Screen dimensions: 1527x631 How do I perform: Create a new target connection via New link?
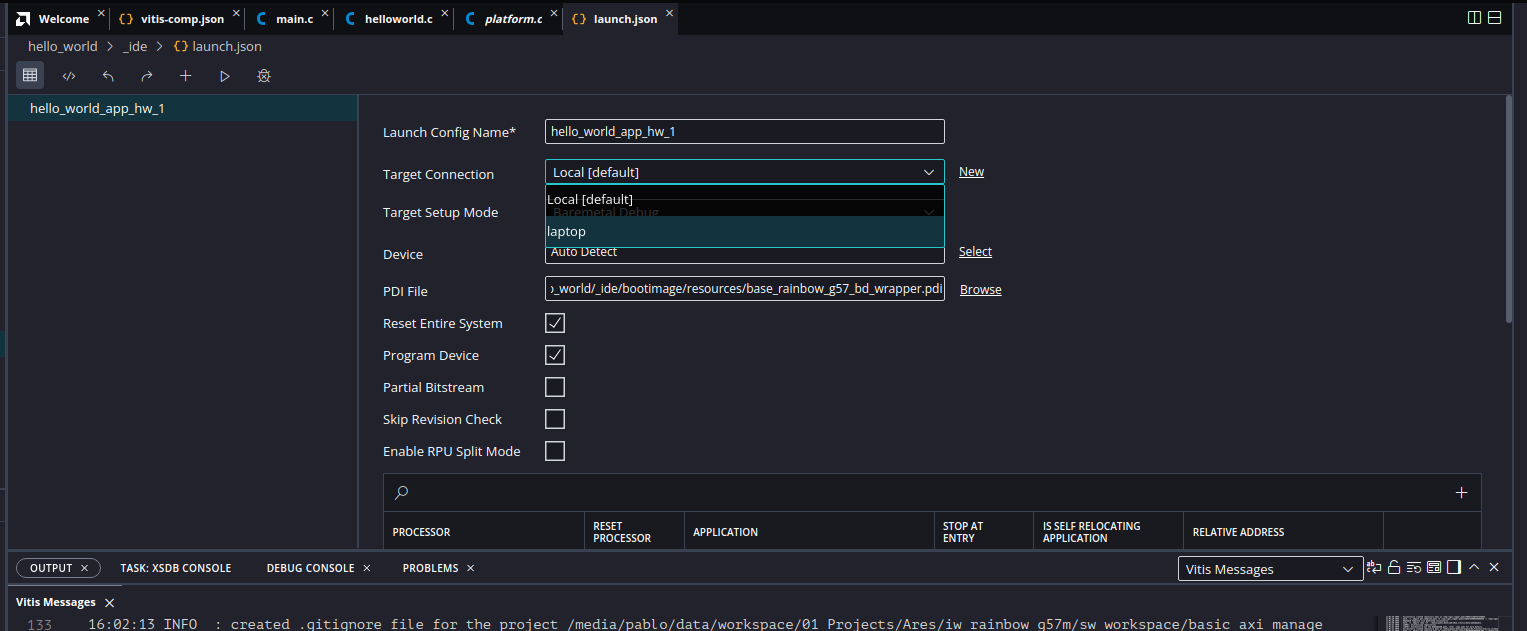click(x=971, y=171)
